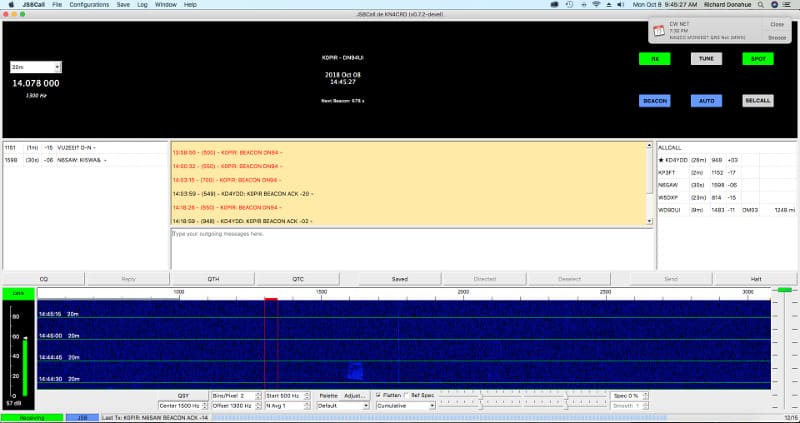This screenshot has width=800, height=423.
Task: Open the Configurations menu
Action: 89,4
